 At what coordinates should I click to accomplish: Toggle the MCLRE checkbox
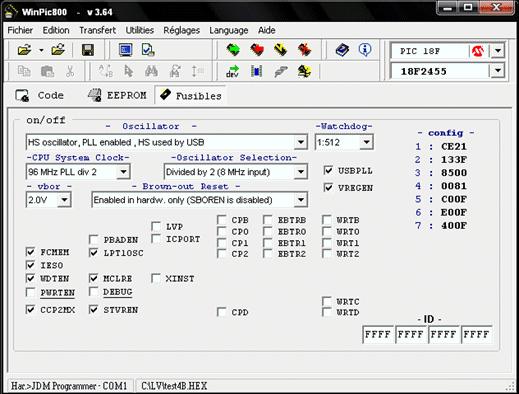pos(94,278)
